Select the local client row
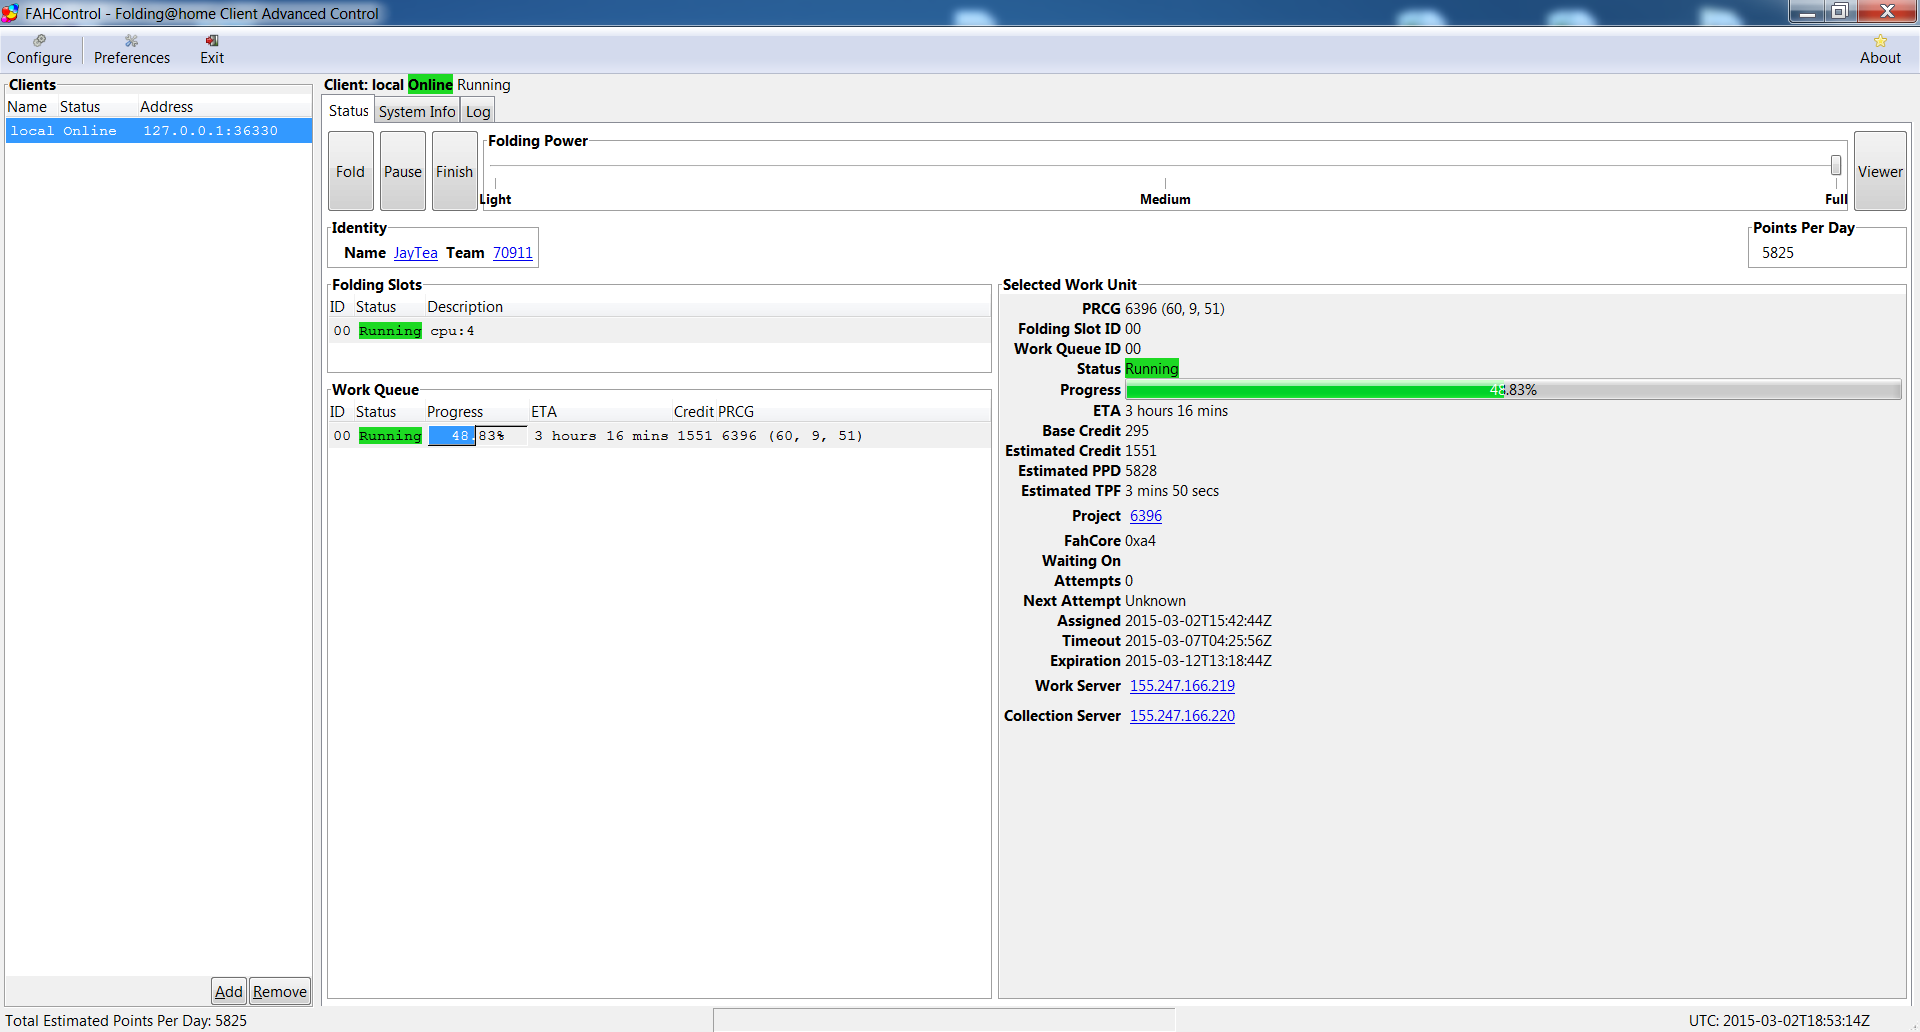Viewport: 1920px width, 1032px height. [159, 131]
